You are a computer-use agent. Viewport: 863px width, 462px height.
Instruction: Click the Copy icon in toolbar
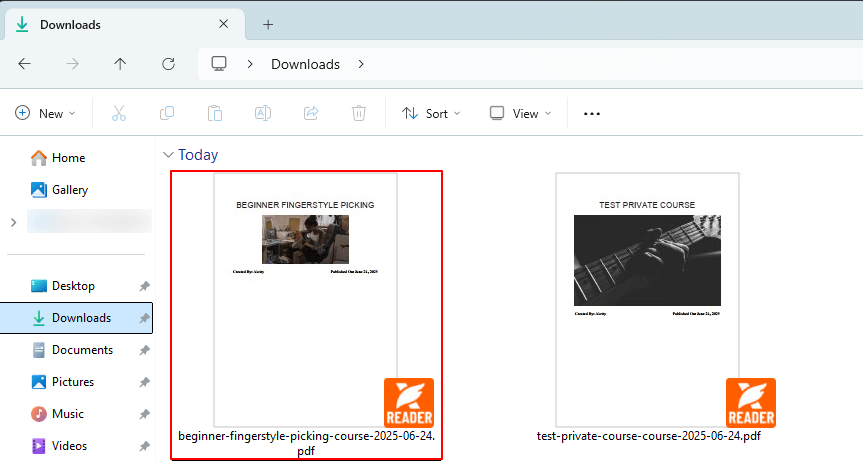click(167, 113)
